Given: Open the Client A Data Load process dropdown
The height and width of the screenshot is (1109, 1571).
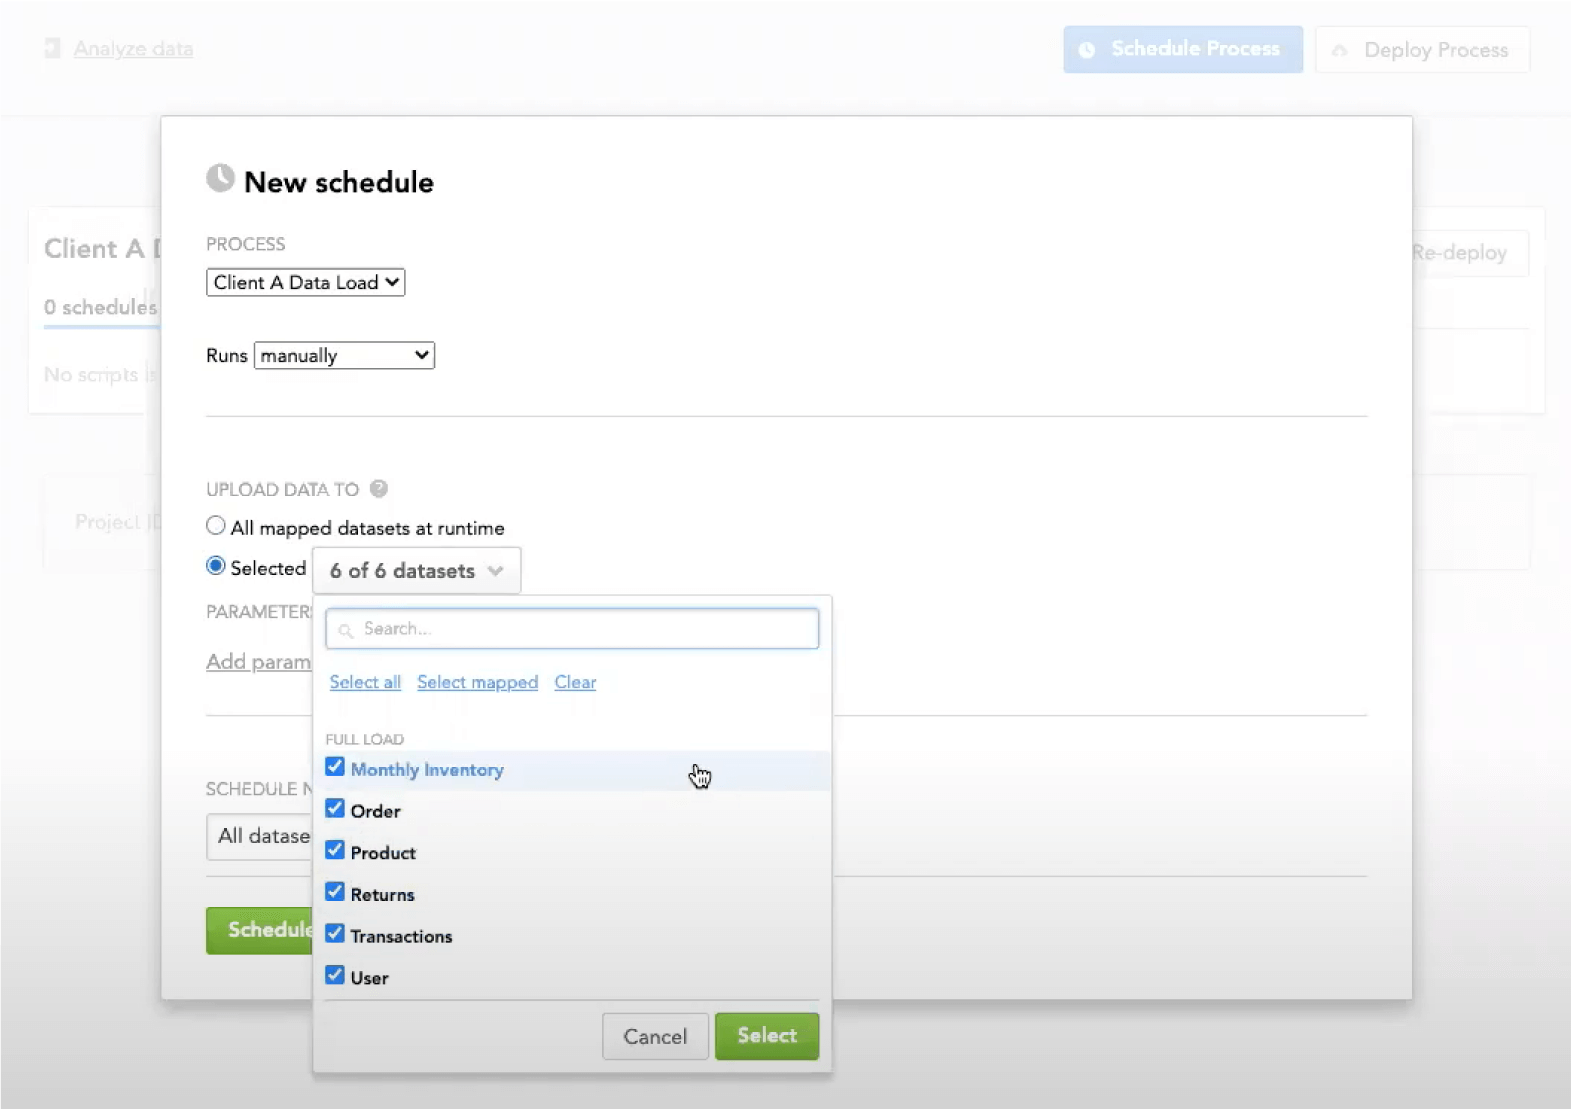Looking at the screenshot, I should [x=305, y=282].
